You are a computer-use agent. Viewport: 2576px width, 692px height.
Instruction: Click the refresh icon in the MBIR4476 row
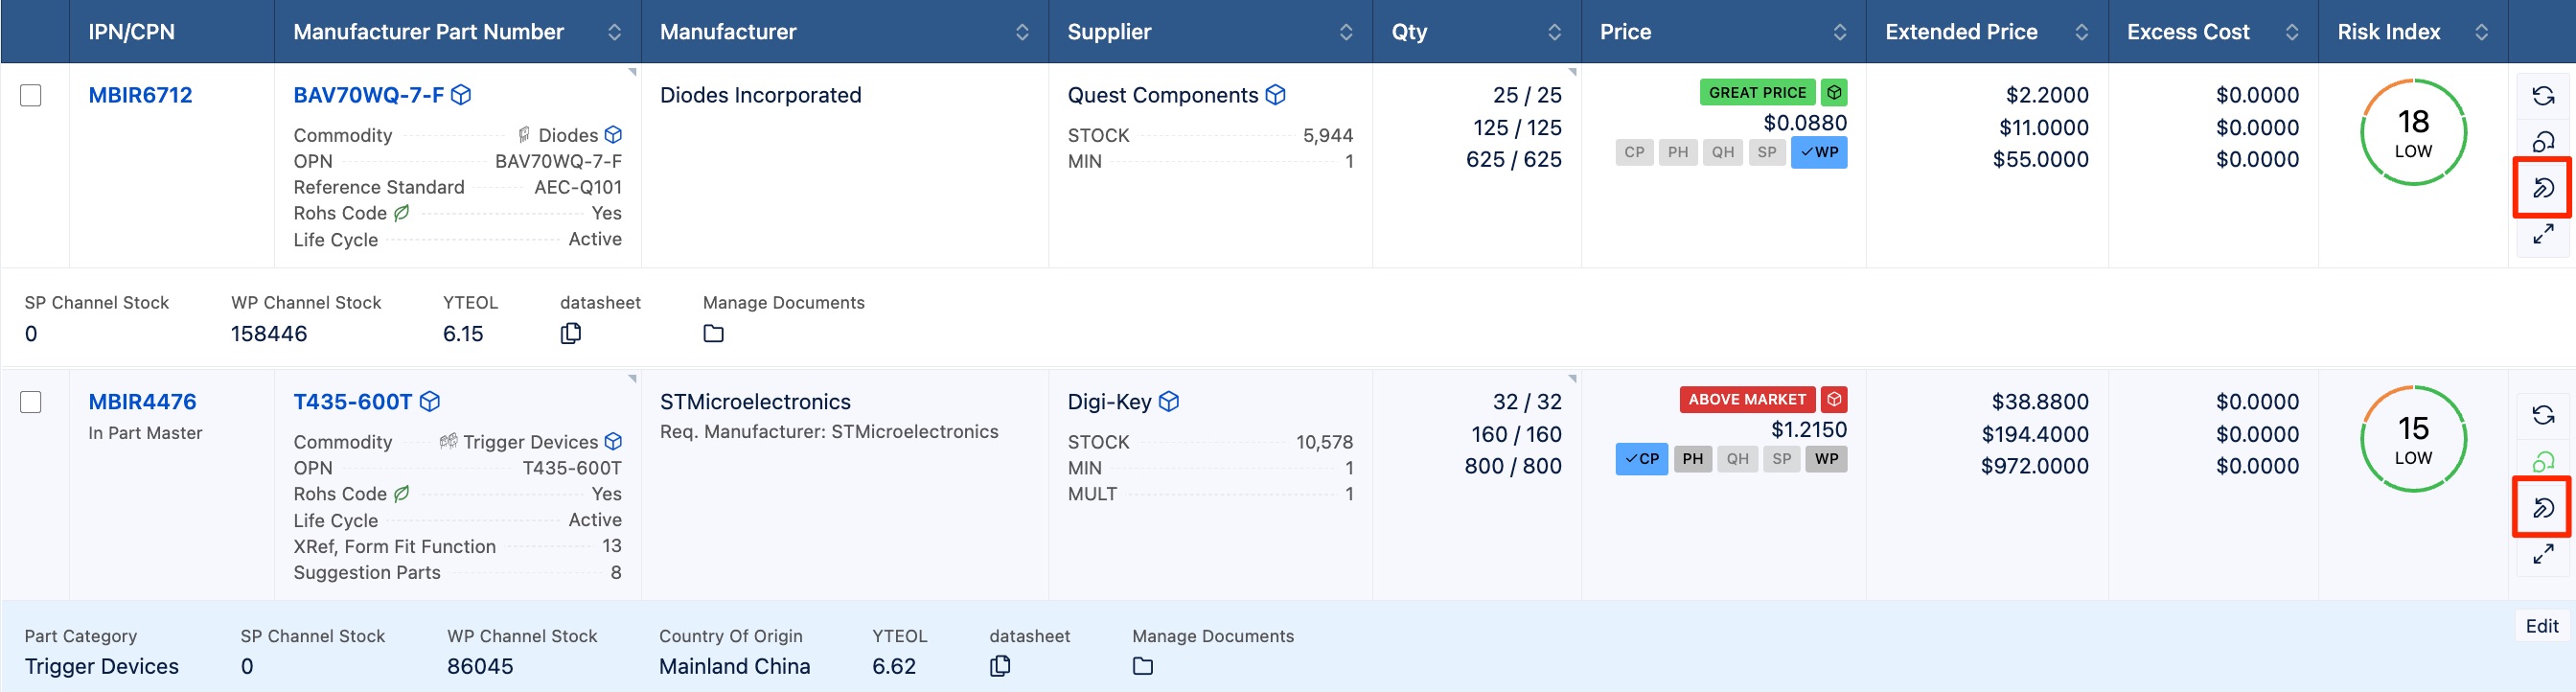(2543, 415)
